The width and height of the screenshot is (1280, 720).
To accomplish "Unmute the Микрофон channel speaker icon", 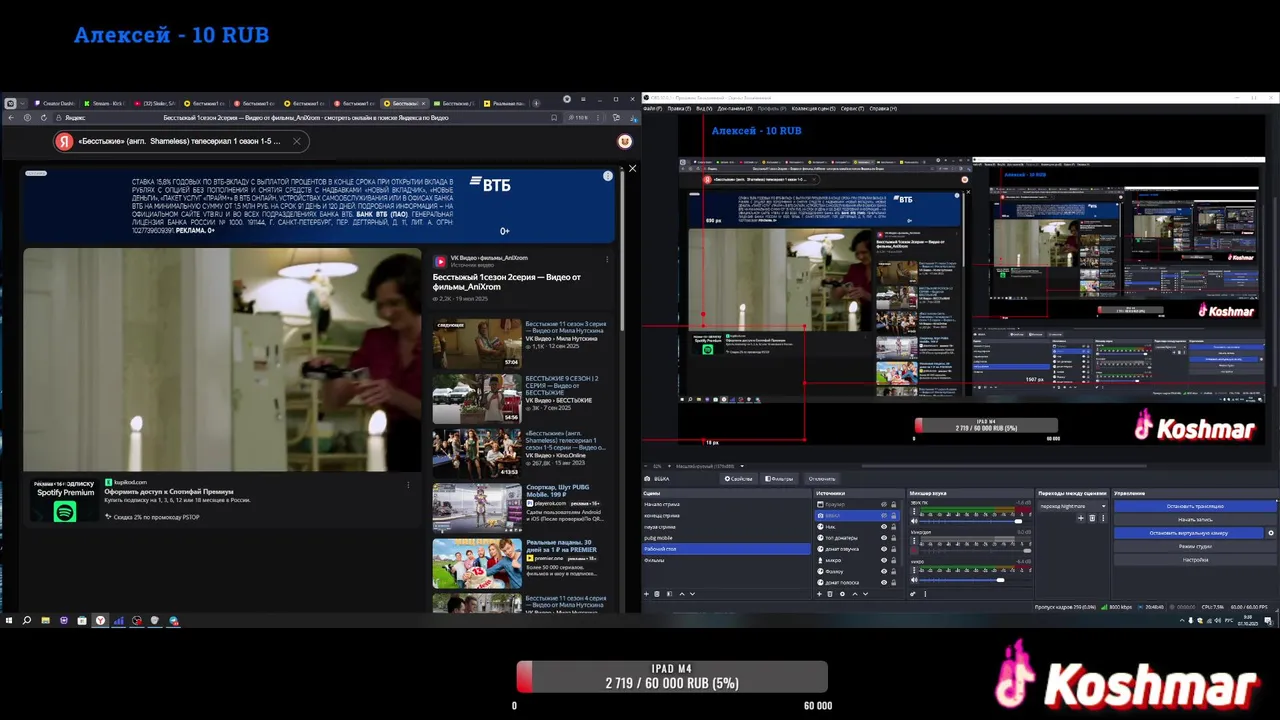I will point(914,551).
